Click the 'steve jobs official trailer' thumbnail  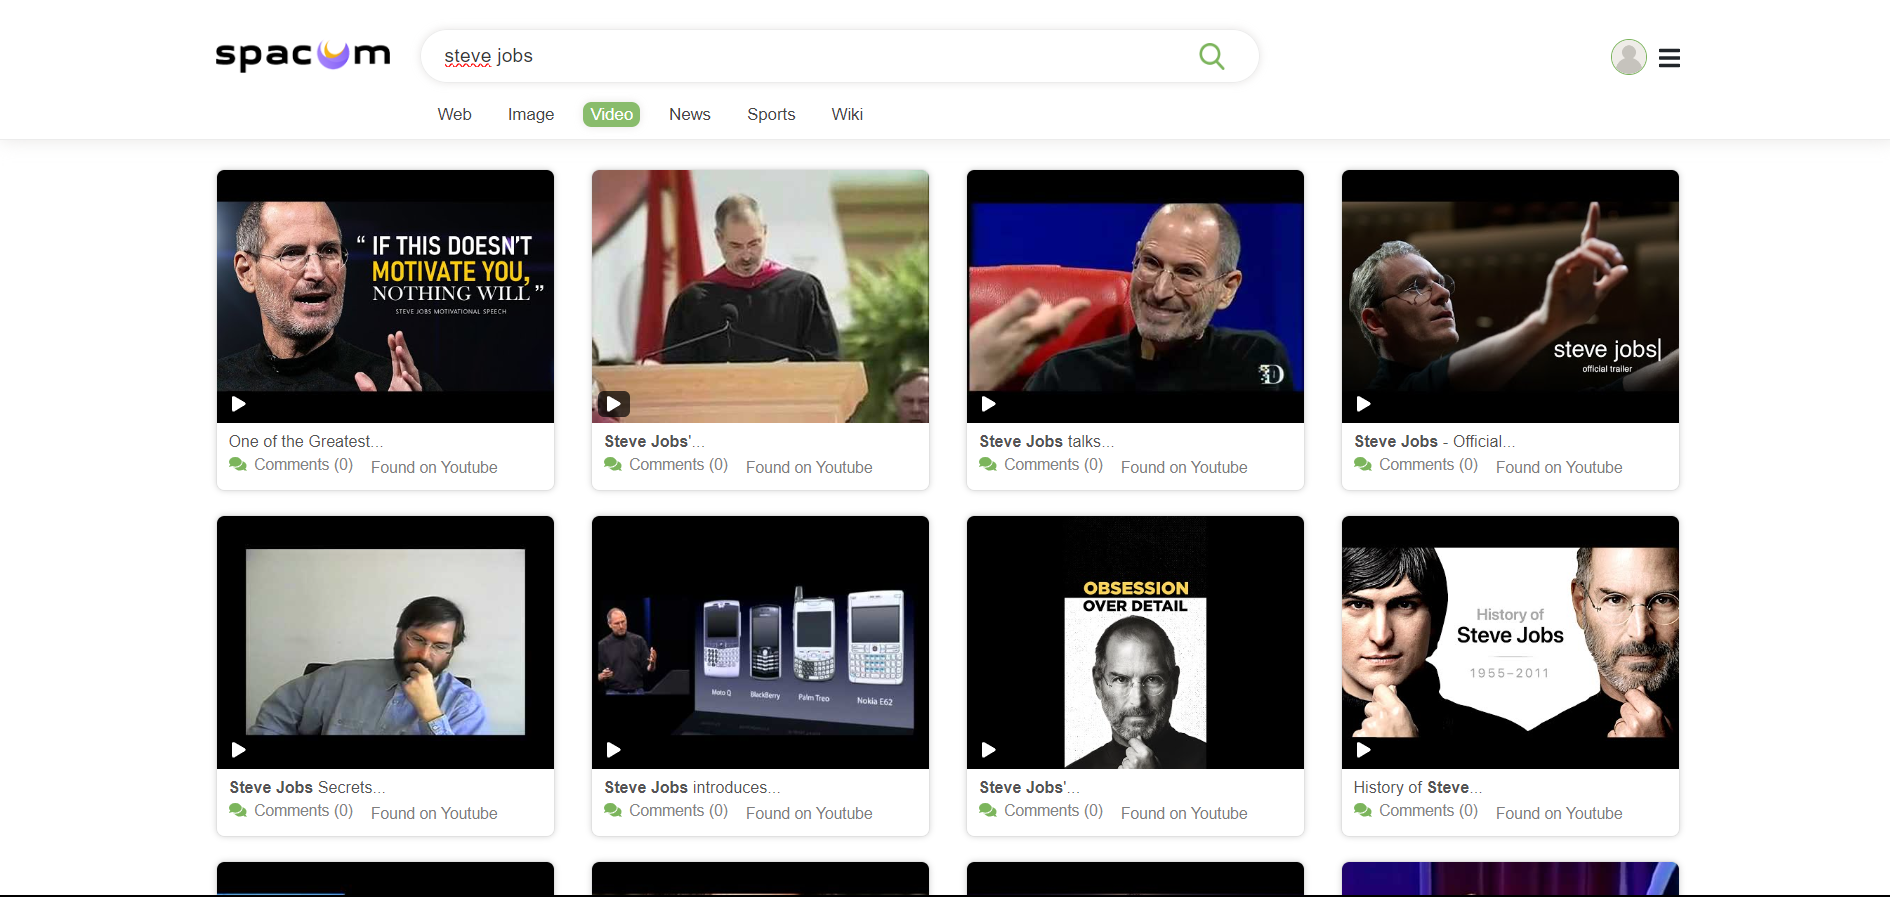[x=1510, y=296]
